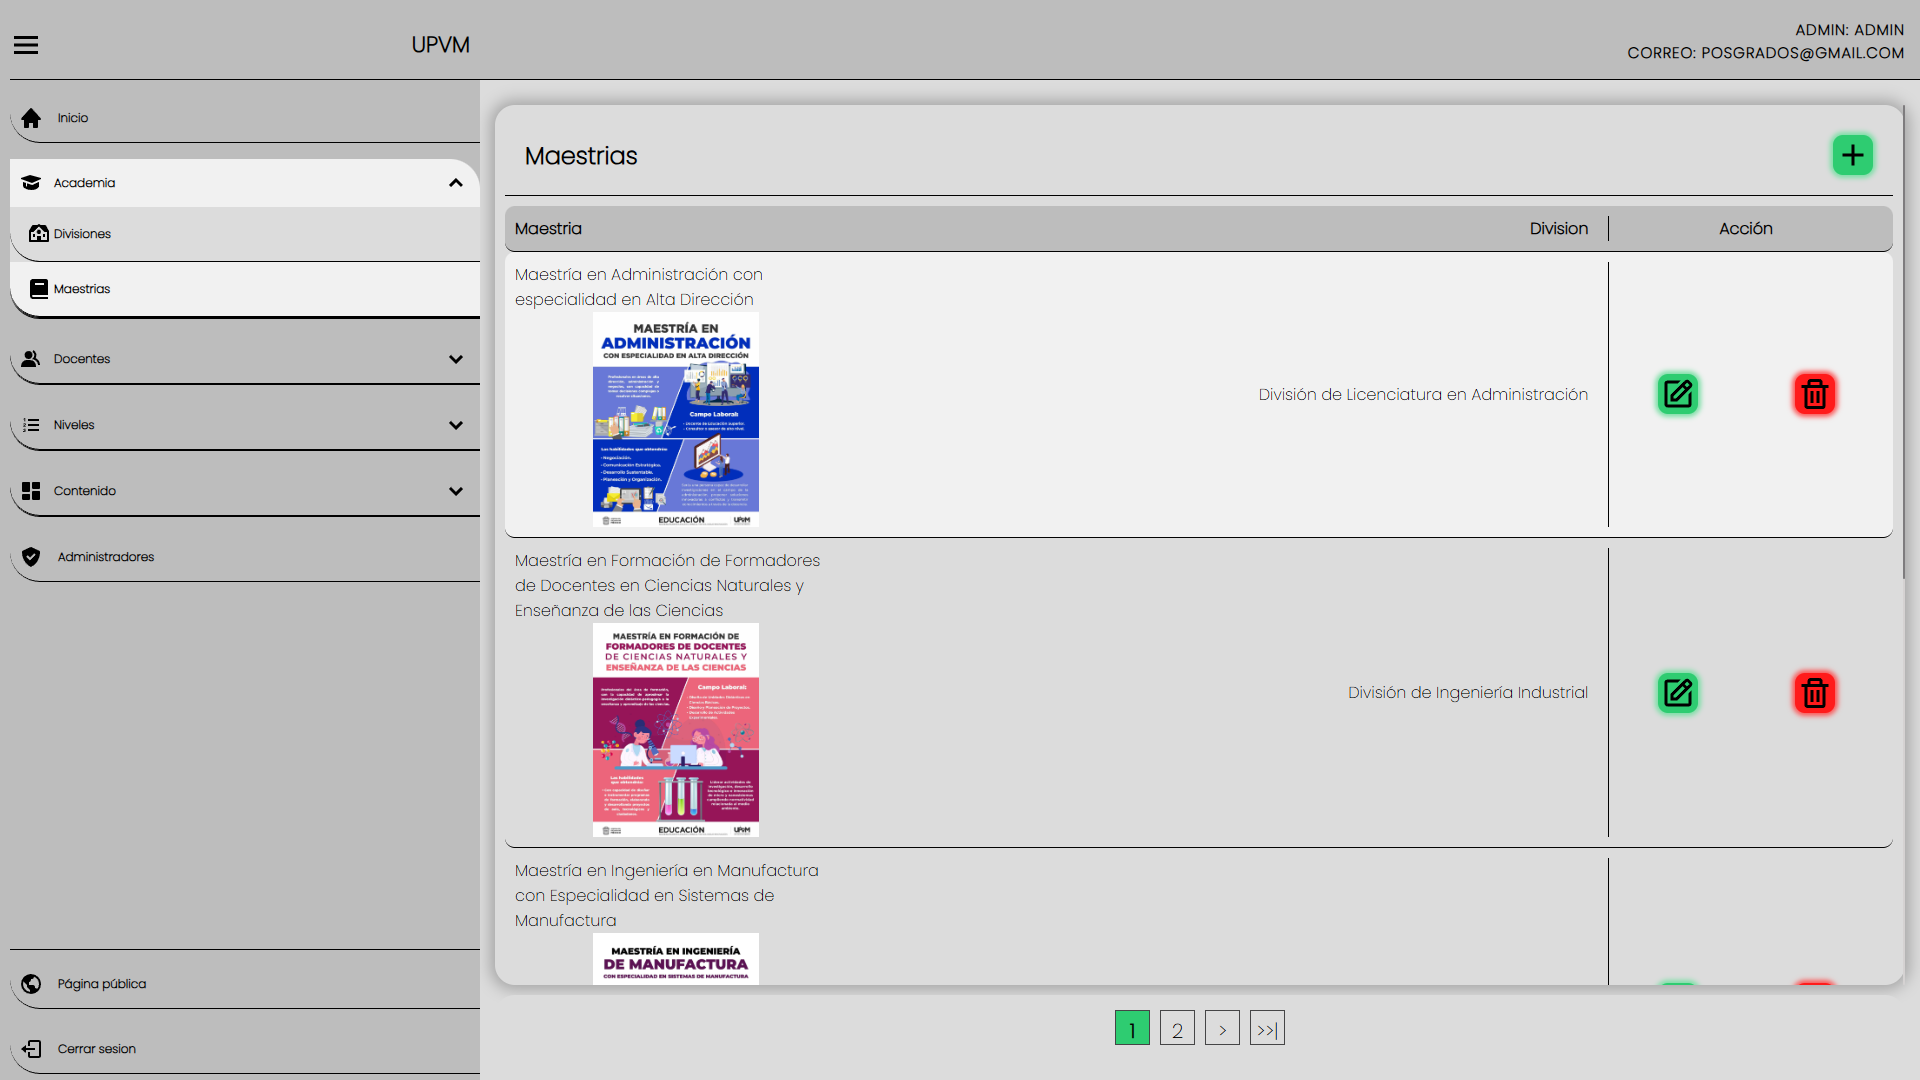Click next page arrow button
Image resolution: width=1920 pixels, height=1080 pixels.
[1222, 1028]
